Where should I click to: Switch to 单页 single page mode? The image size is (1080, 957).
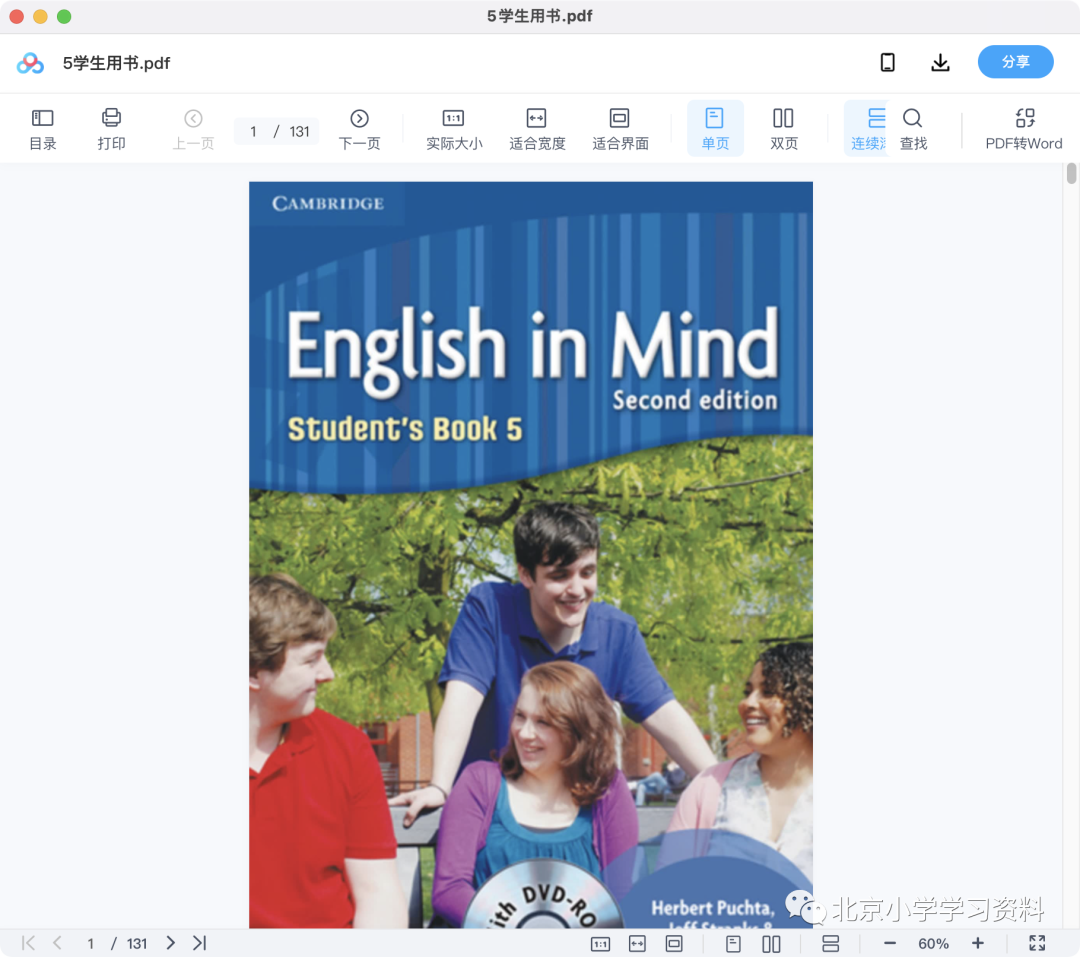pyautogui.click(x=715, y=129)
